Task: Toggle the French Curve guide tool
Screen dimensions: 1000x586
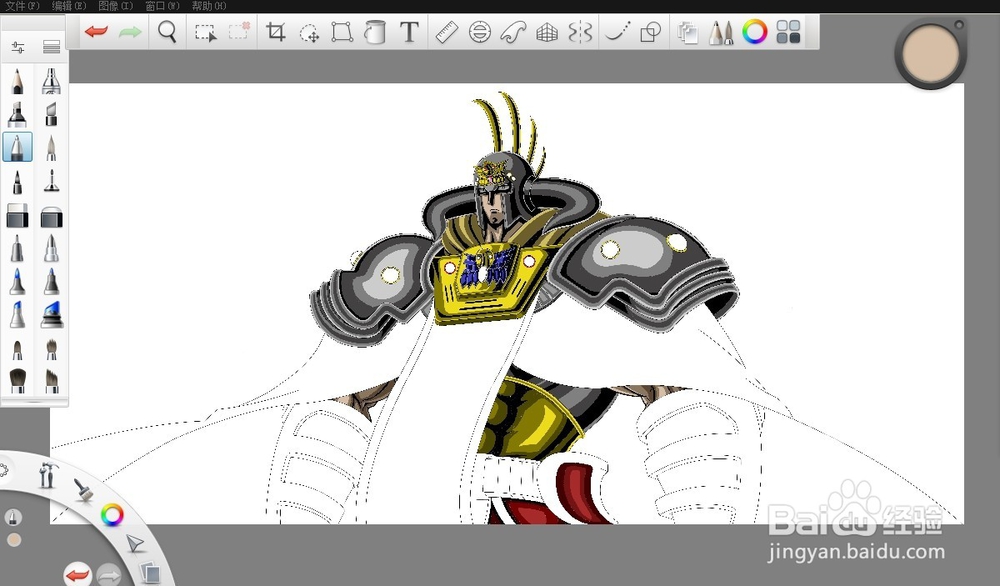Action: pos(513,31)
